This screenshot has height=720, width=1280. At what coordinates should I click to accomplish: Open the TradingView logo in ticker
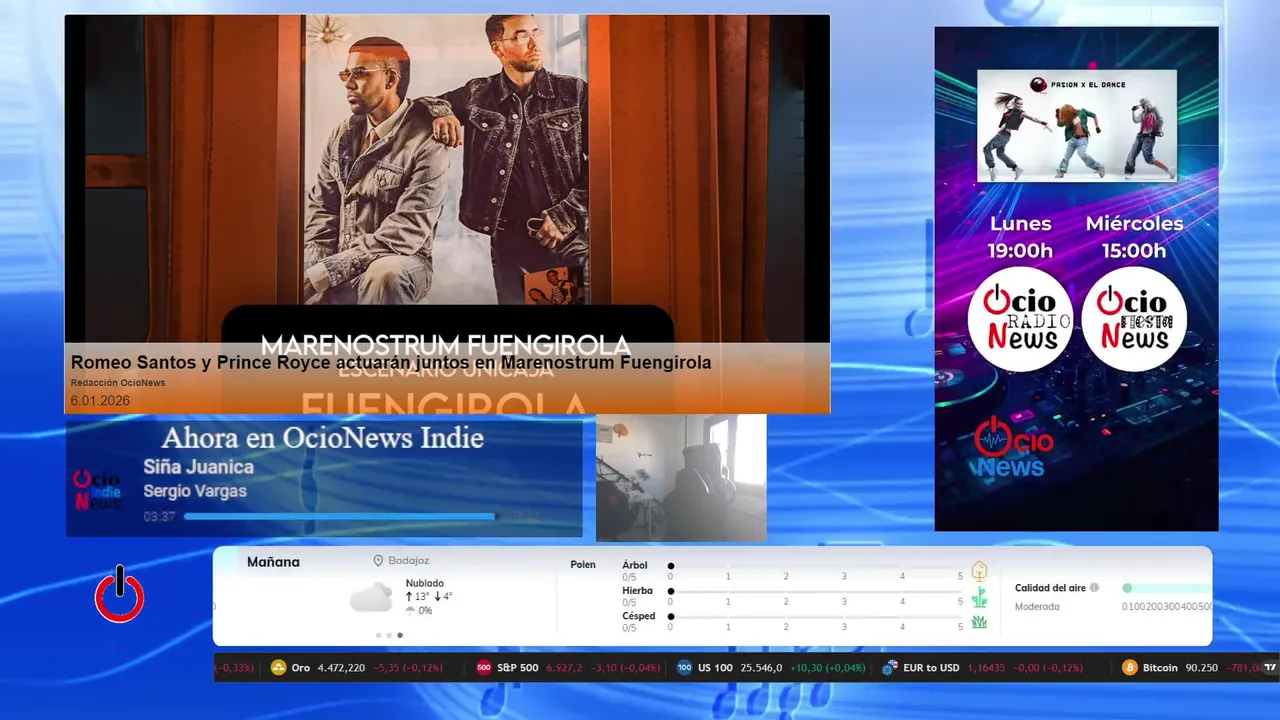[x=1270, y=668]
